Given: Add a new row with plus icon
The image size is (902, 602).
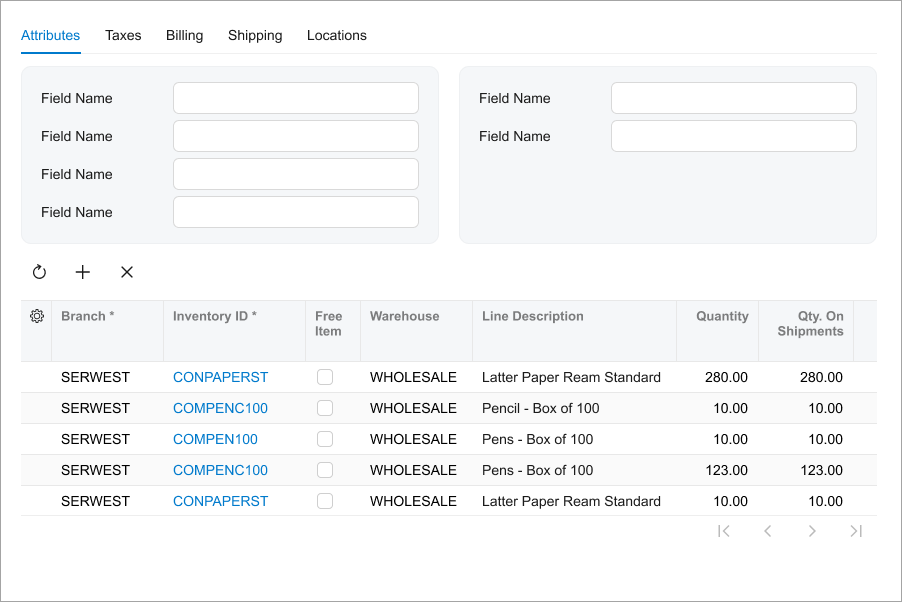Looking at the screenshot, I should (x=83, y=272).
